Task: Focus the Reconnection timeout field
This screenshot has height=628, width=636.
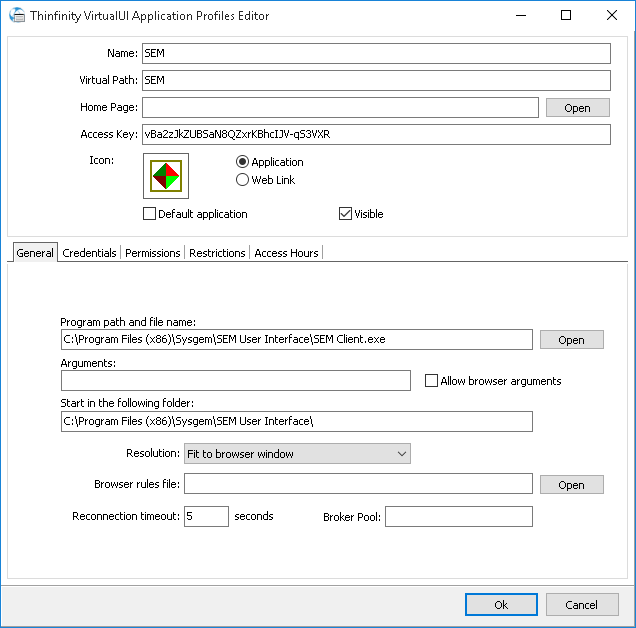Action: coord(206,517)
